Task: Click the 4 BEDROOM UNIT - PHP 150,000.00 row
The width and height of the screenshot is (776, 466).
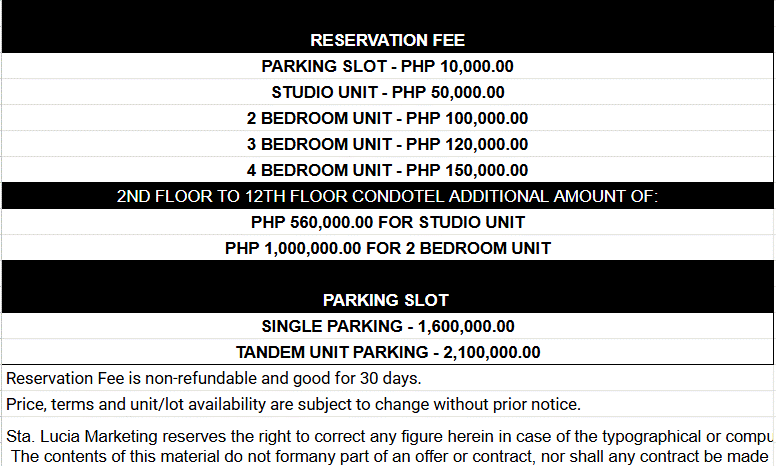Action: (387, 171)
